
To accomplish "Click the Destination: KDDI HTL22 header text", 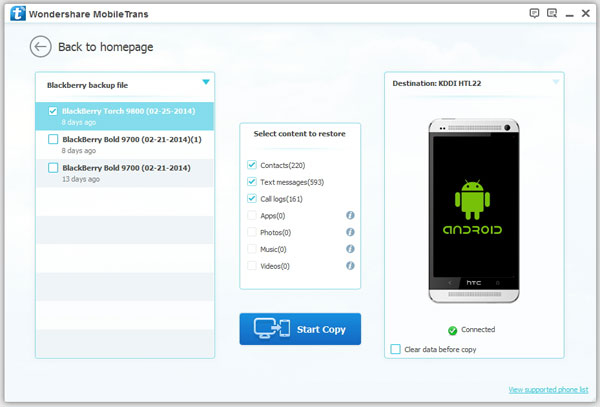I will click(x=437, y=83).
